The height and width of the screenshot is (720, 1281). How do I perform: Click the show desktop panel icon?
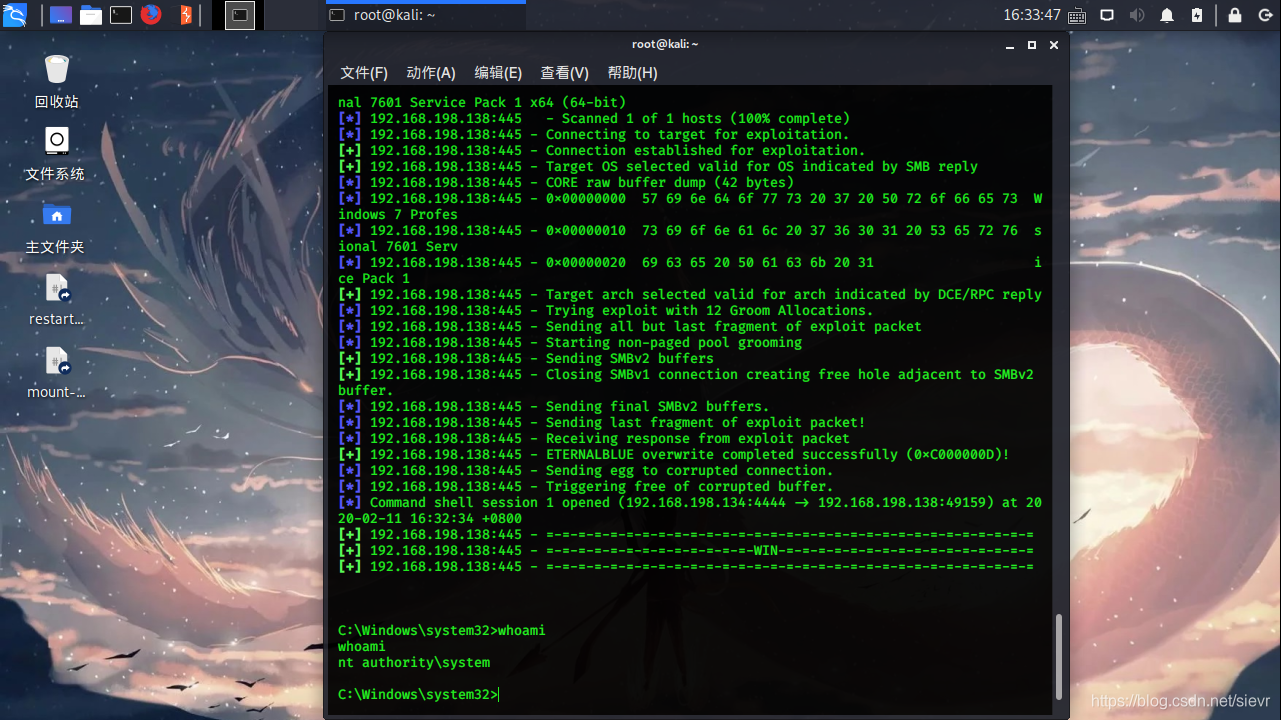click(x=61, y=15)
